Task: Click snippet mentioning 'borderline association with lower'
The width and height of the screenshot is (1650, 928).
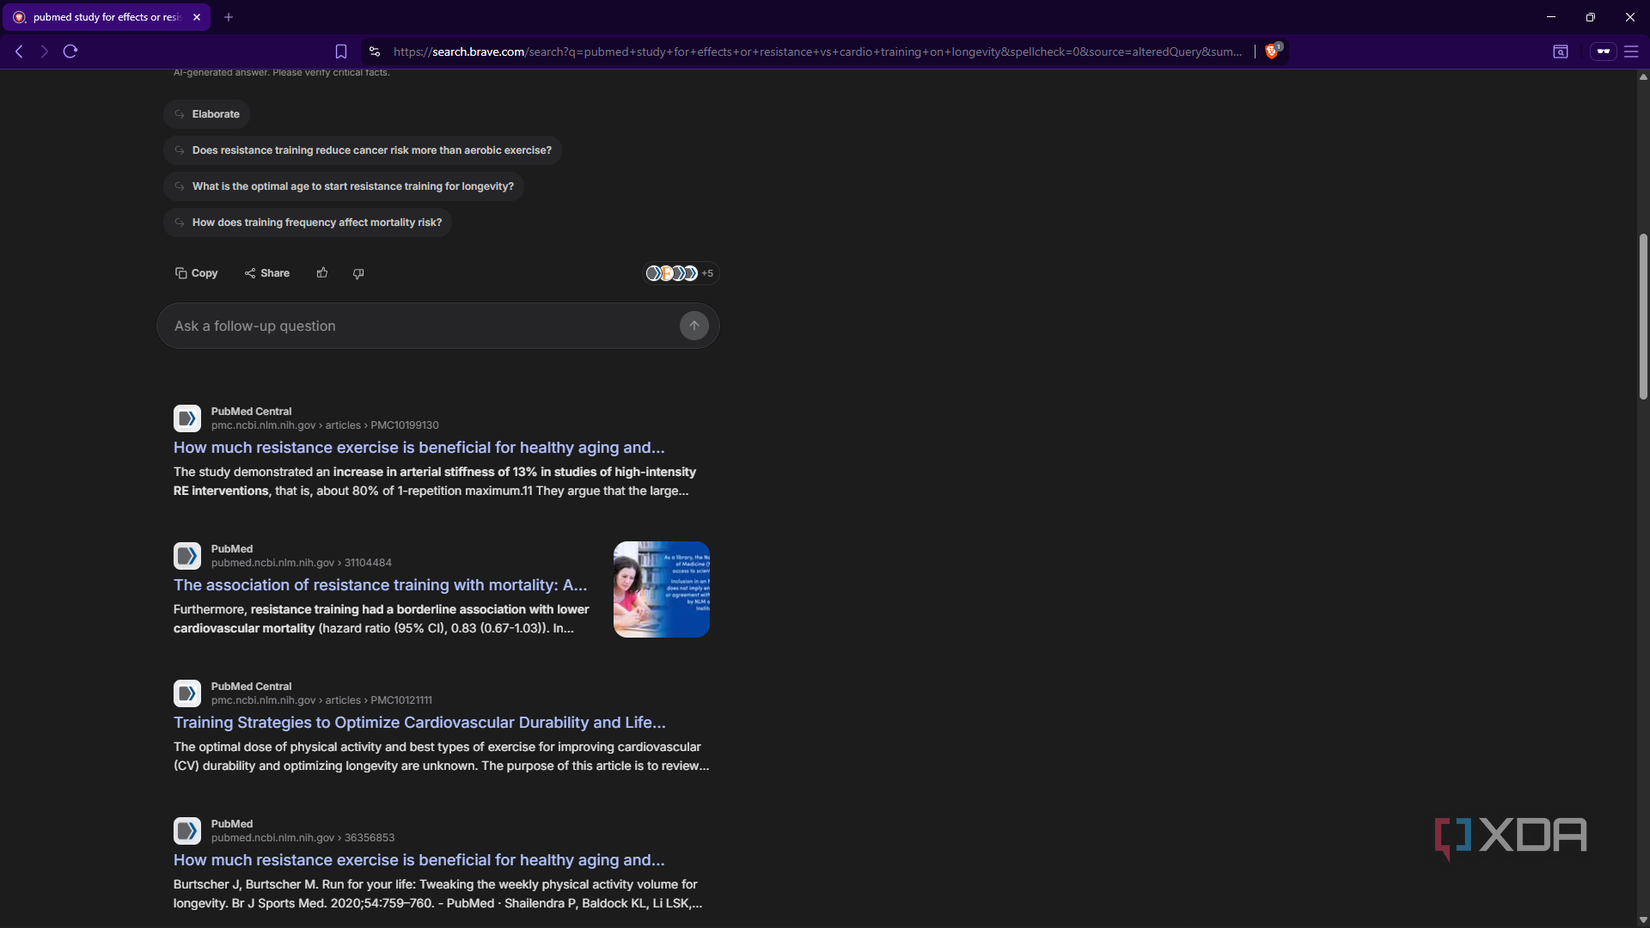Action: 381,619
